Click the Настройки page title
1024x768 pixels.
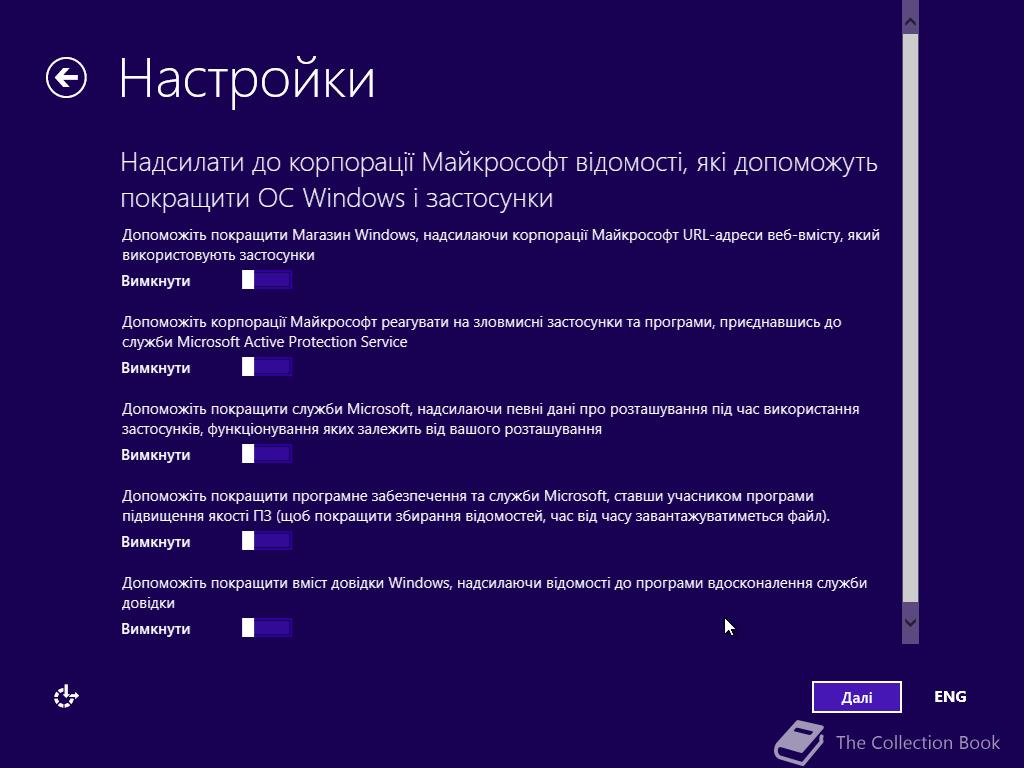pyautogui.click(x=247, y=79)
